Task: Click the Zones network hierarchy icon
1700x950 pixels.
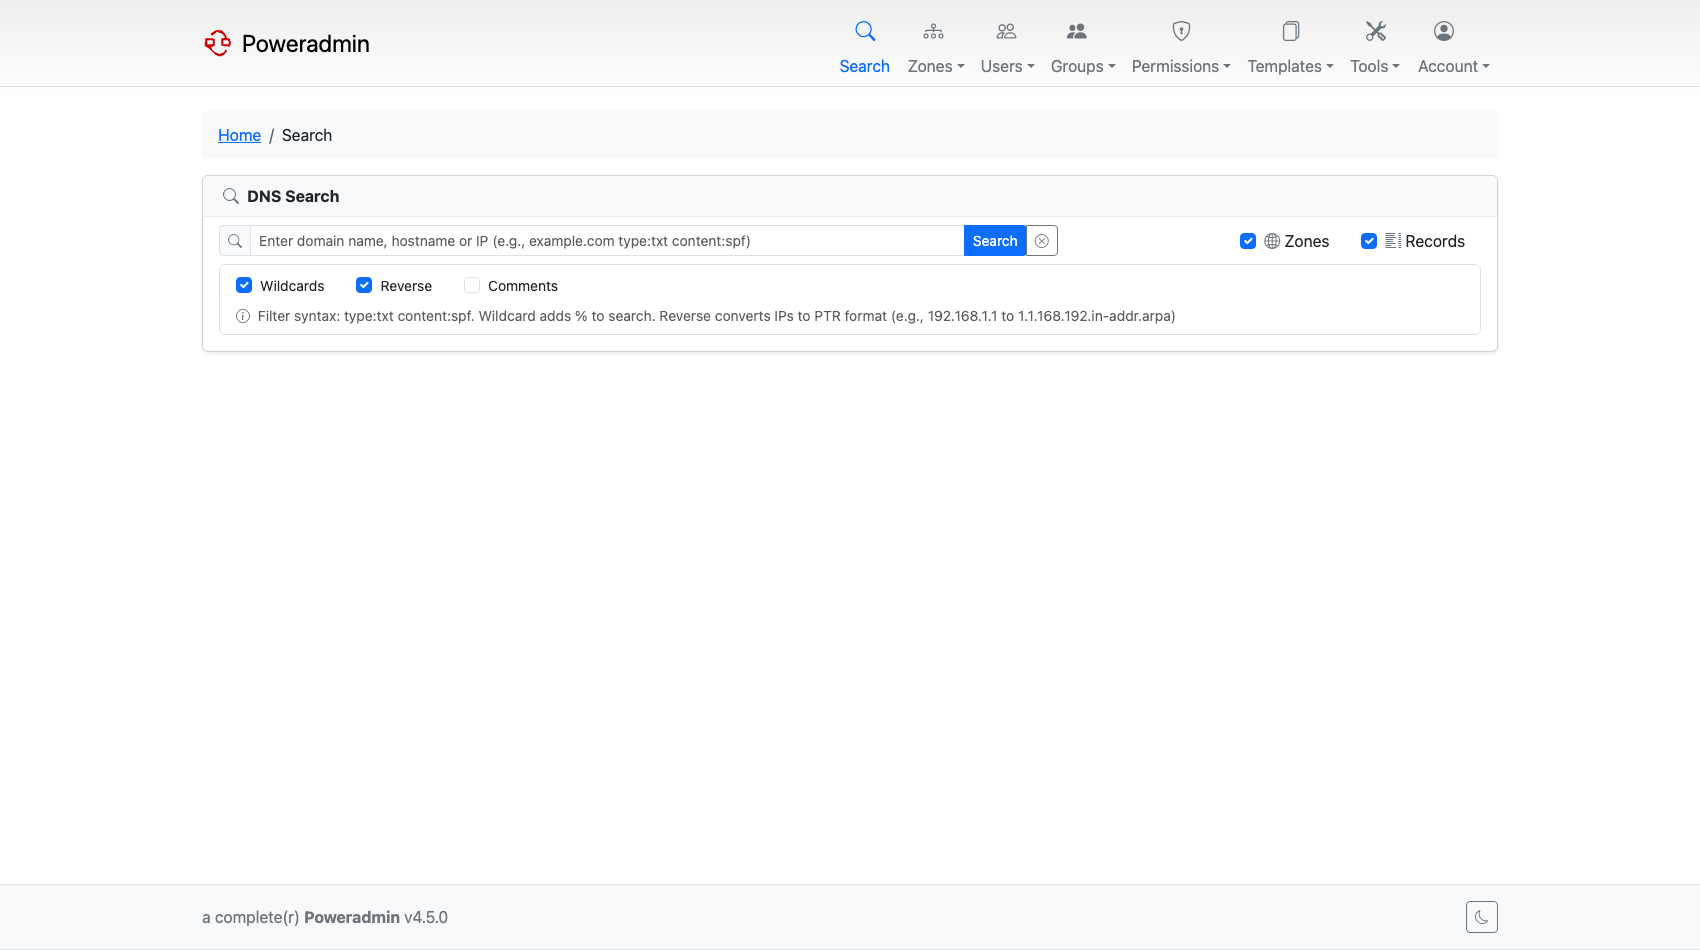Action: click(933, 31)
